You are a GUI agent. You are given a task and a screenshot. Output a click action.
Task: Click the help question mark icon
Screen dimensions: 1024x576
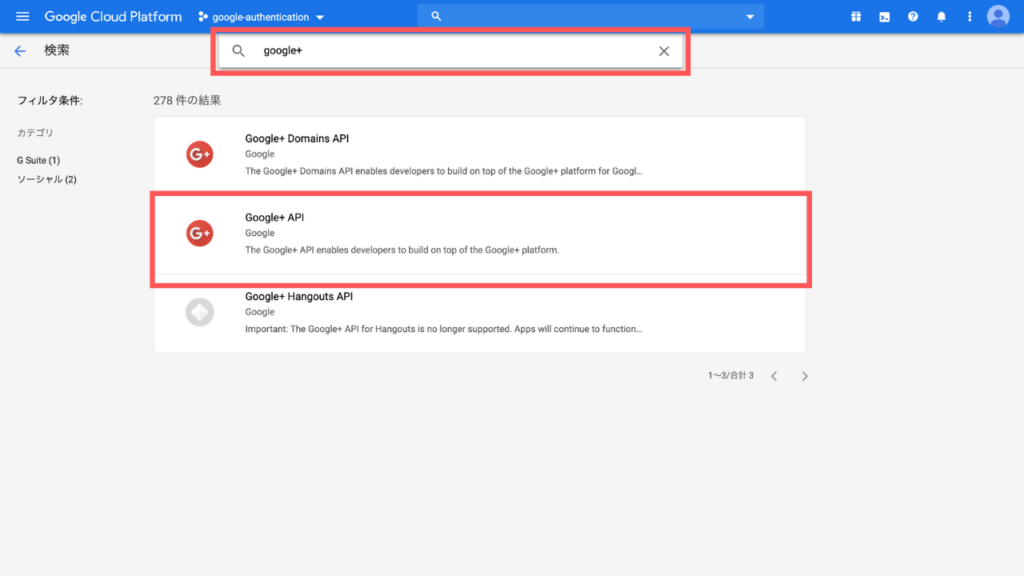click(912, 16)
